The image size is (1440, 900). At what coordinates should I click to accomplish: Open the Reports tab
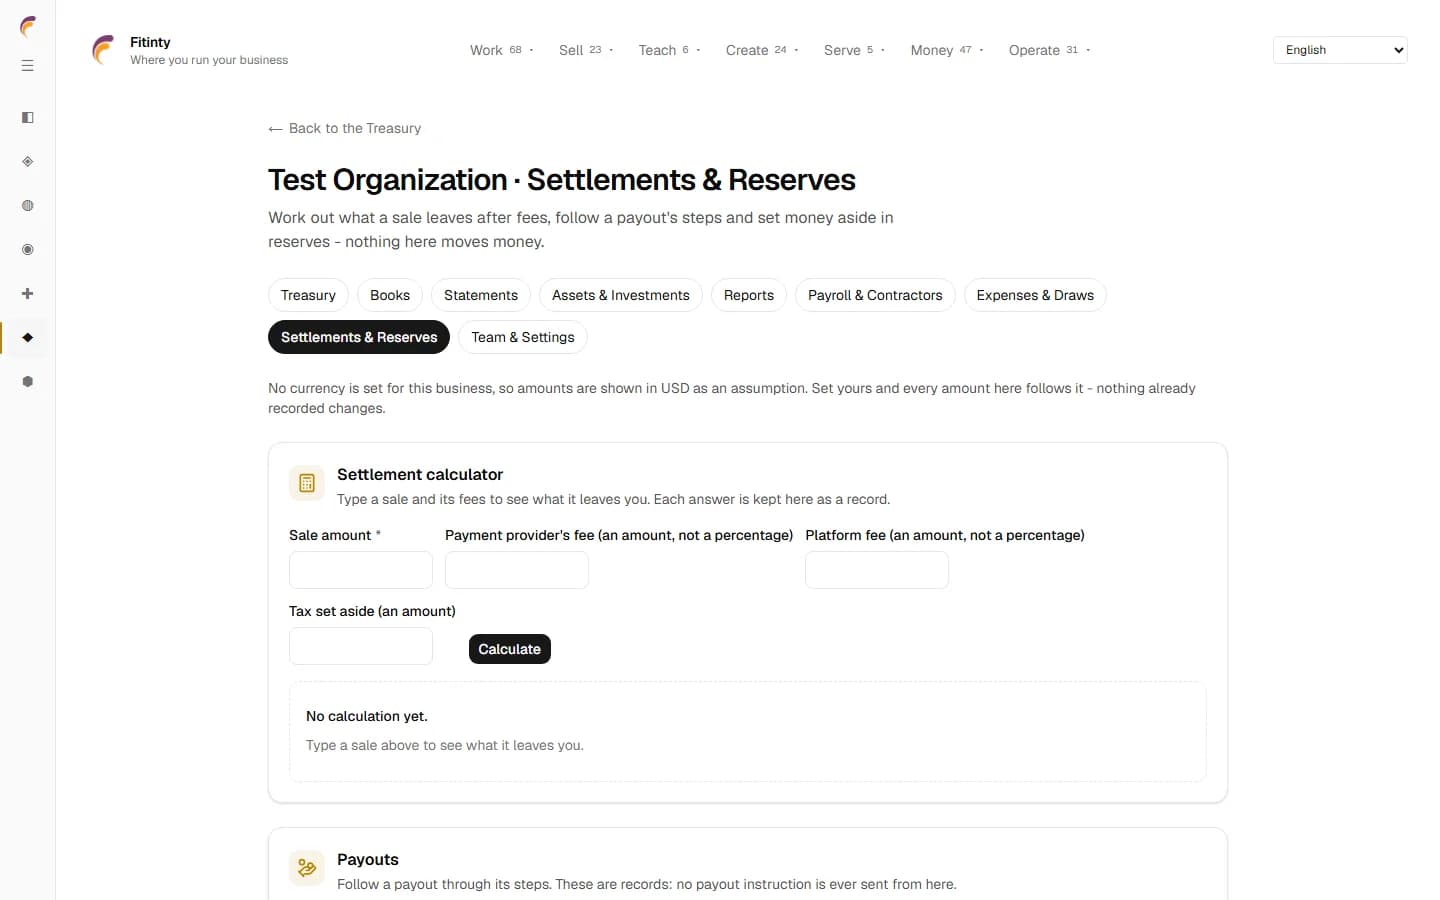[749, 295]
